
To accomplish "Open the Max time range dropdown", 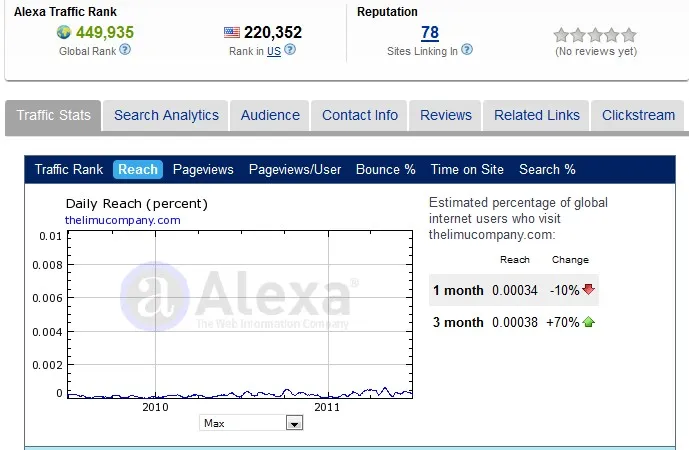I will click(x=251, y=423).
